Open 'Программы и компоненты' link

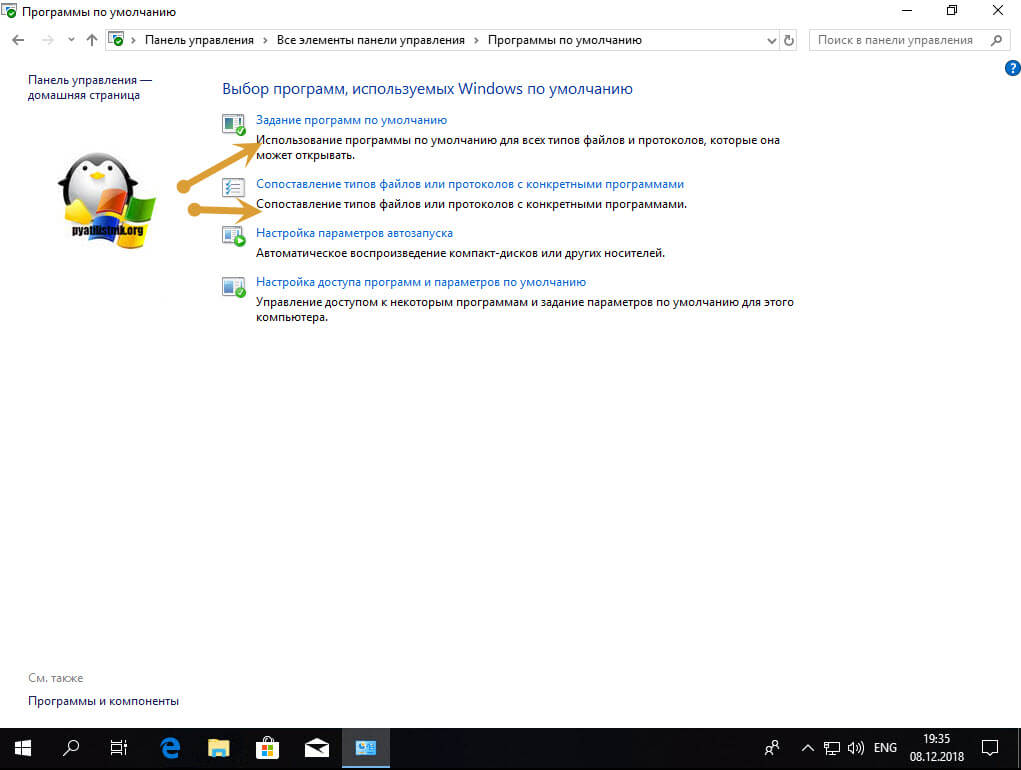click(x=103, y=701)
